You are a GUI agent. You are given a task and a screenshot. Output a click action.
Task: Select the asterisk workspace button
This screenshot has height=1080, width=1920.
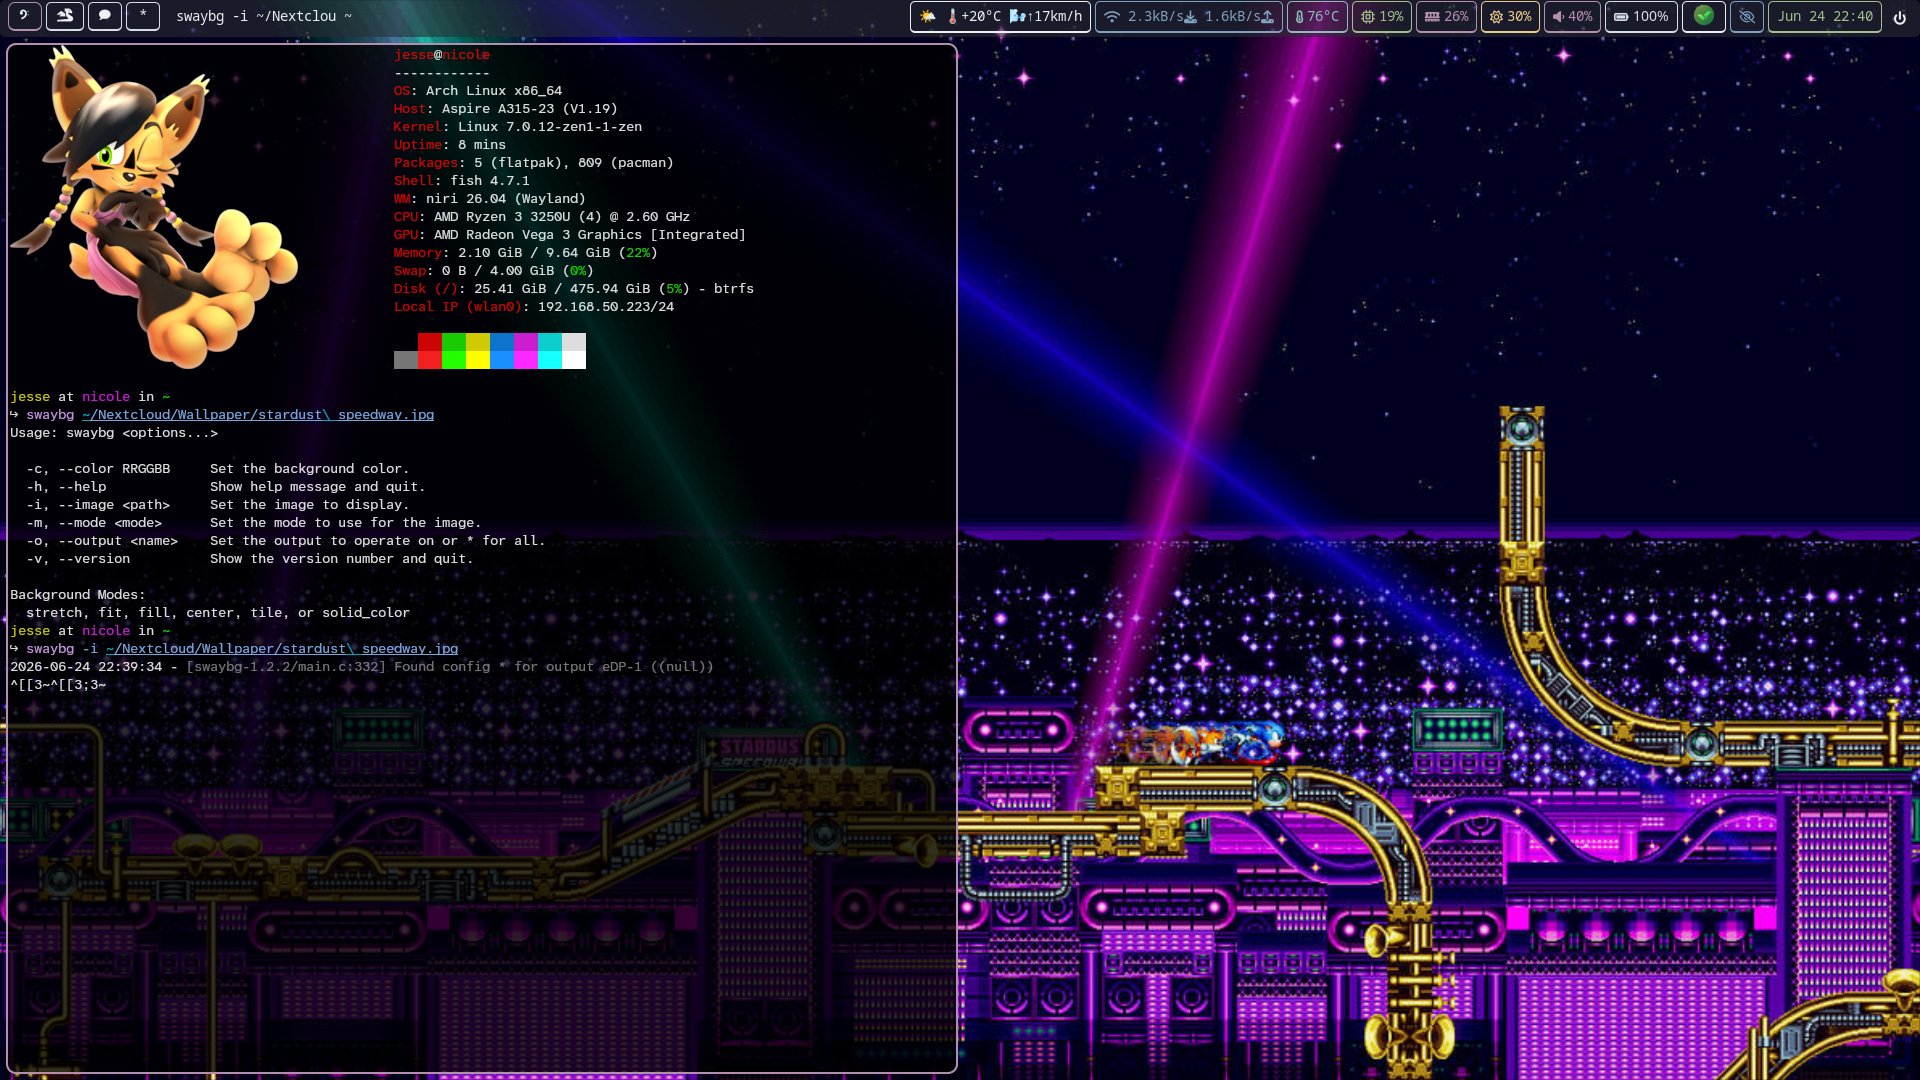143,16
